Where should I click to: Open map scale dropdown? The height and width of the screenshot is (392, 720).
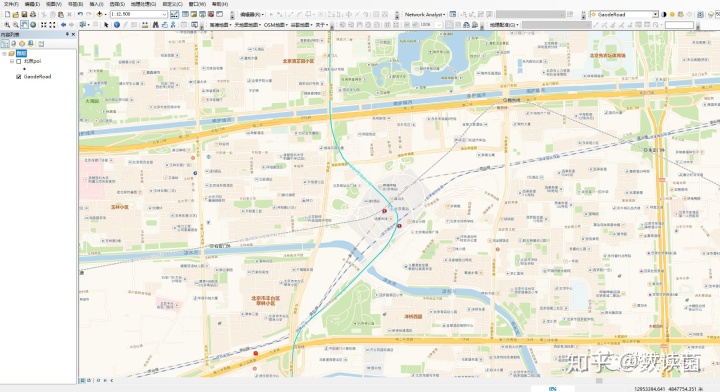[x=164, y=14]
